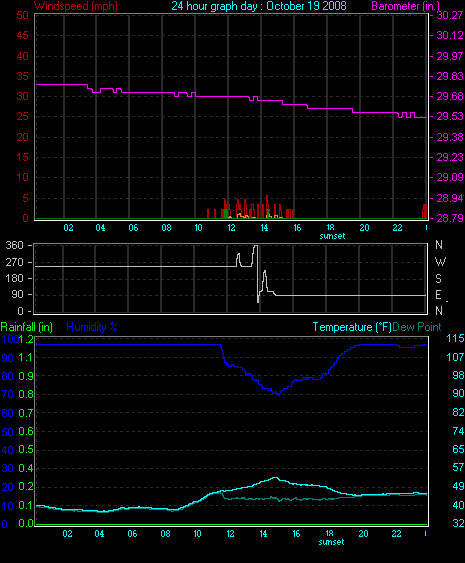This screenshot has width=465, height=563.
Task: Click the Barometer (in.) legend label
Action: (x=405, y=6)
